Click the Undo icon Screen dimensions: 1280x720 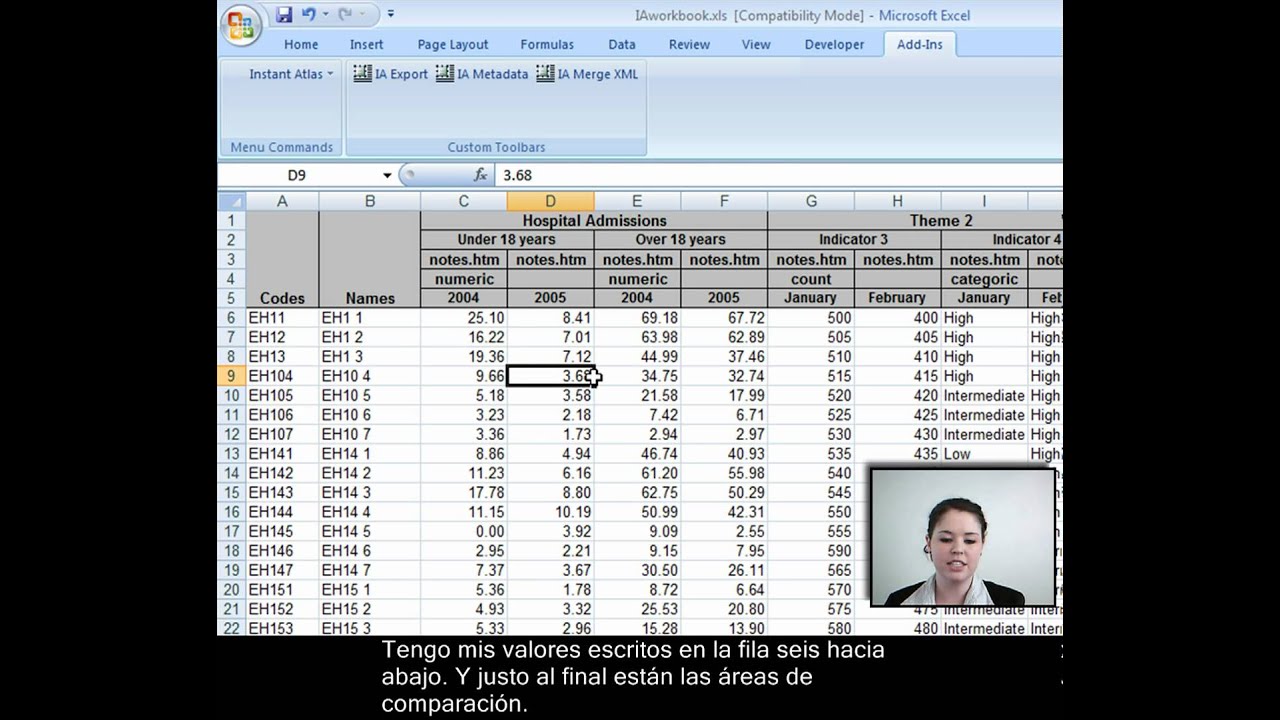(x=309, y=14)
